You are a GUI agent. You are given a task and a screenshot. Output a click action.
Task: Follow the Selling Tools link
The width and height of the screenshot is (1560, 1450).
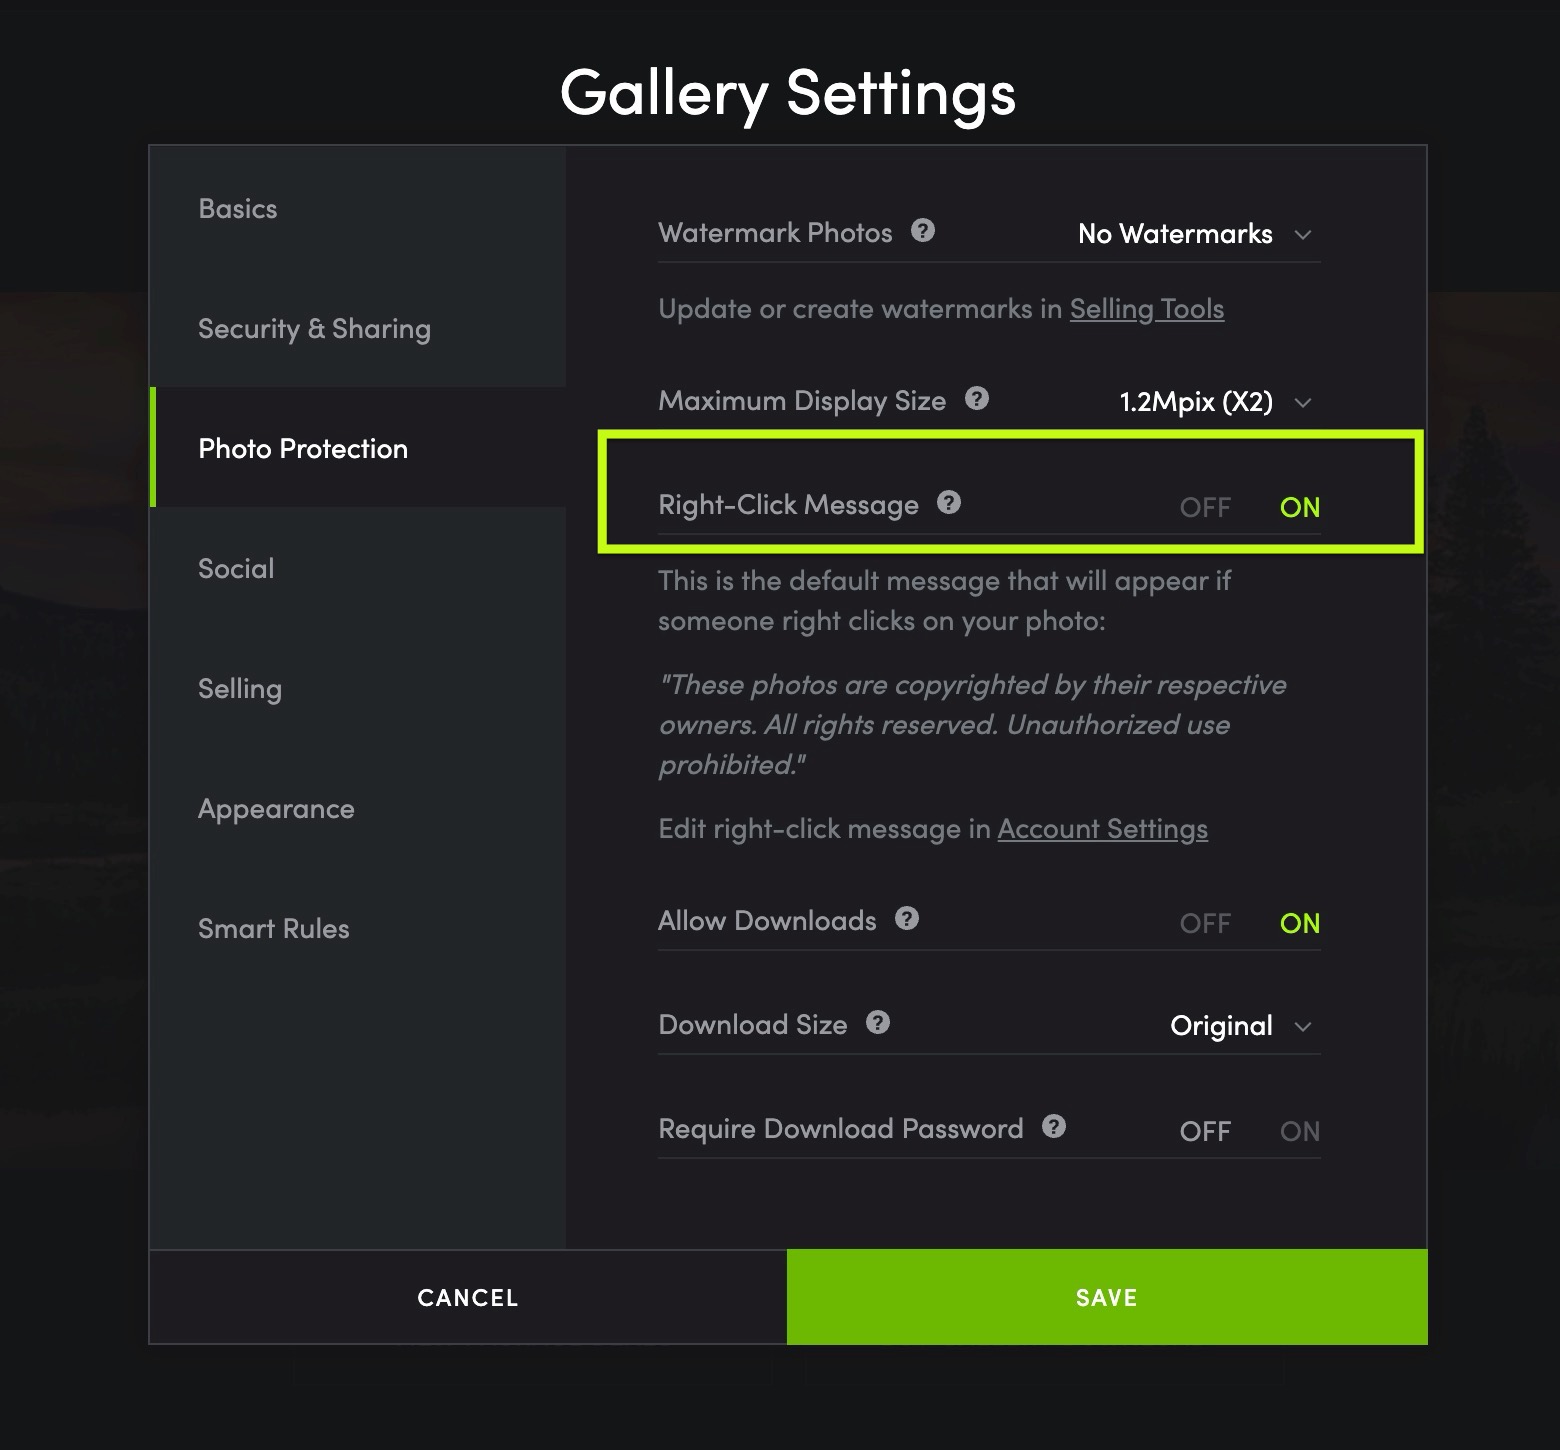point(1147,309)
